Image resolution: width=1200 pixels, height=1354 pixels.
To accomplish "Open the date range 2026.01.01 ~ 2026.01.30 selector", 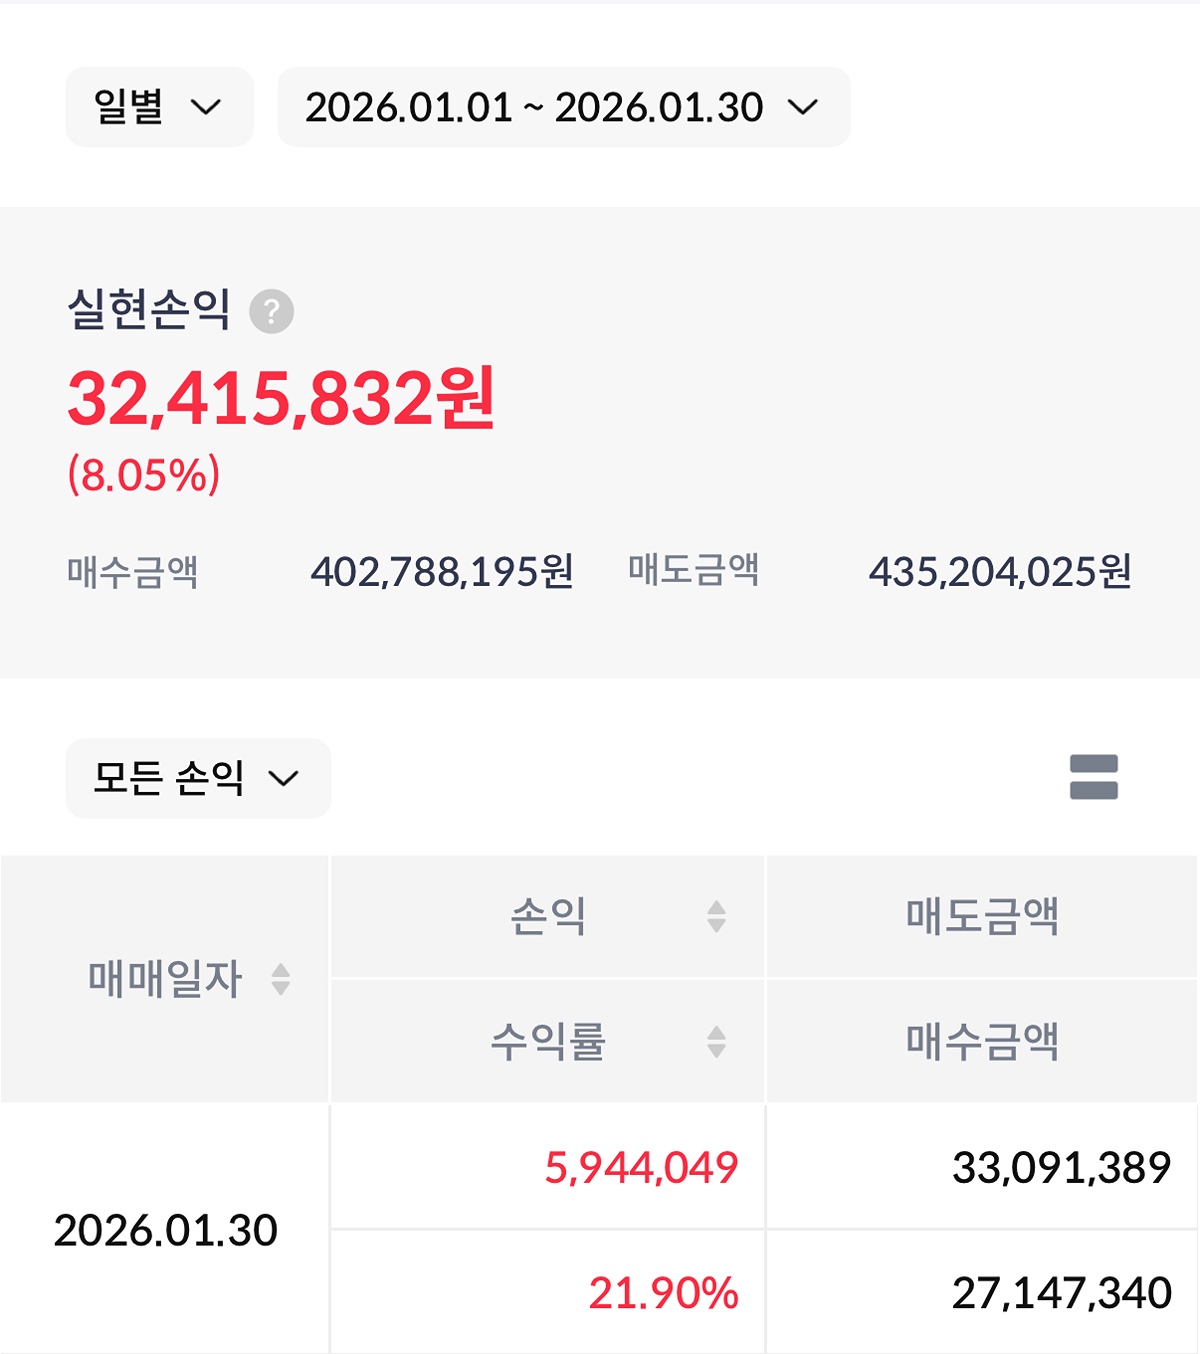I will (x=563, y=107).
